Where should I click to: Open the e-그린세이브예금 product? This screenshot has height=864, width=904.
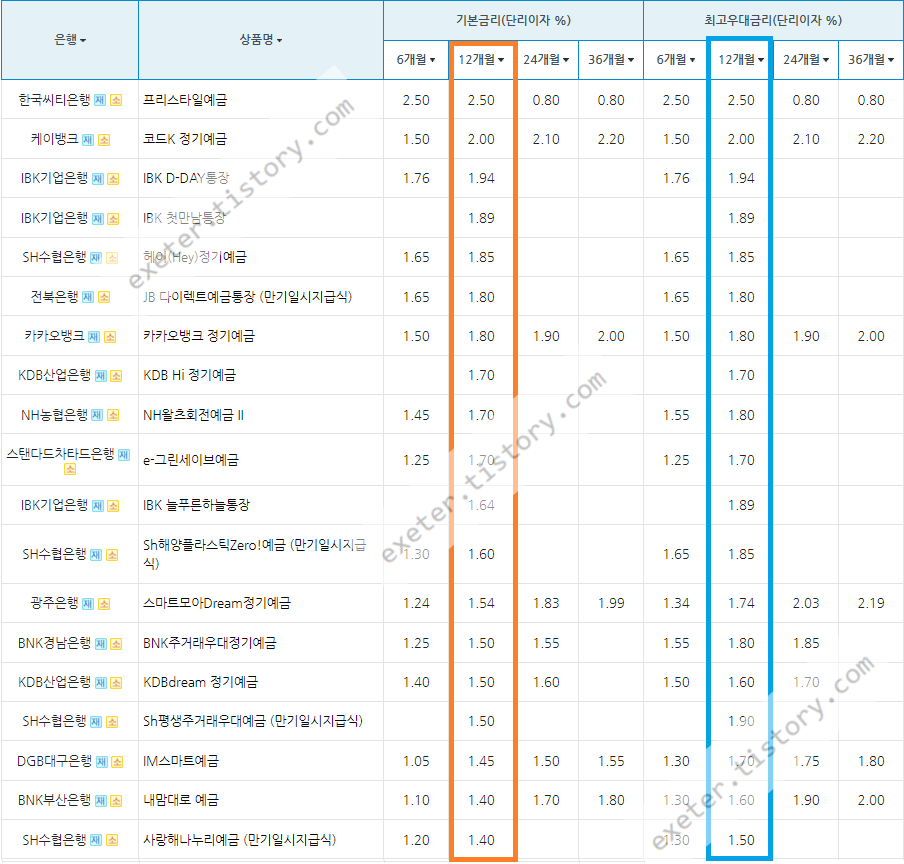click(191, 460)
